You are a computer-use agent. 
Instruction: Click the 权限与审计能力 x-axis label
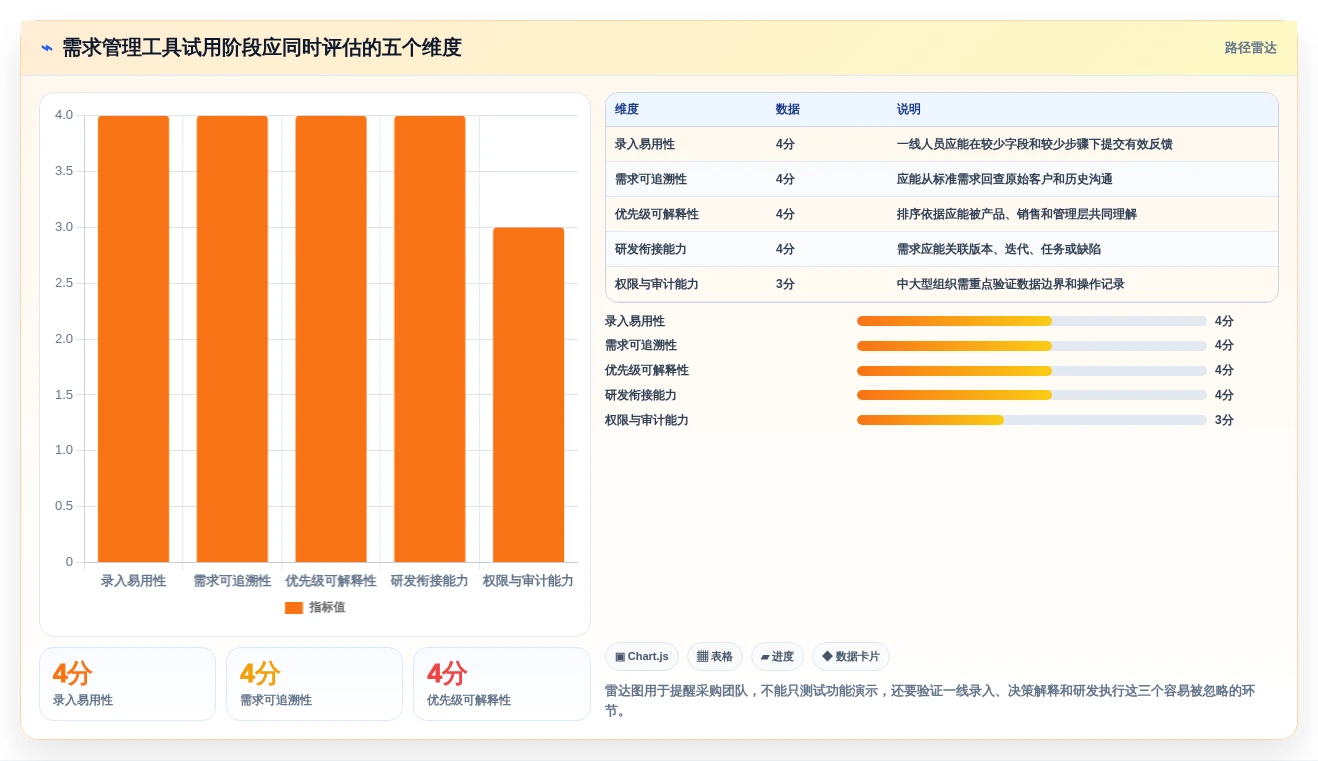pyautogui.click(x=528, y=581)
